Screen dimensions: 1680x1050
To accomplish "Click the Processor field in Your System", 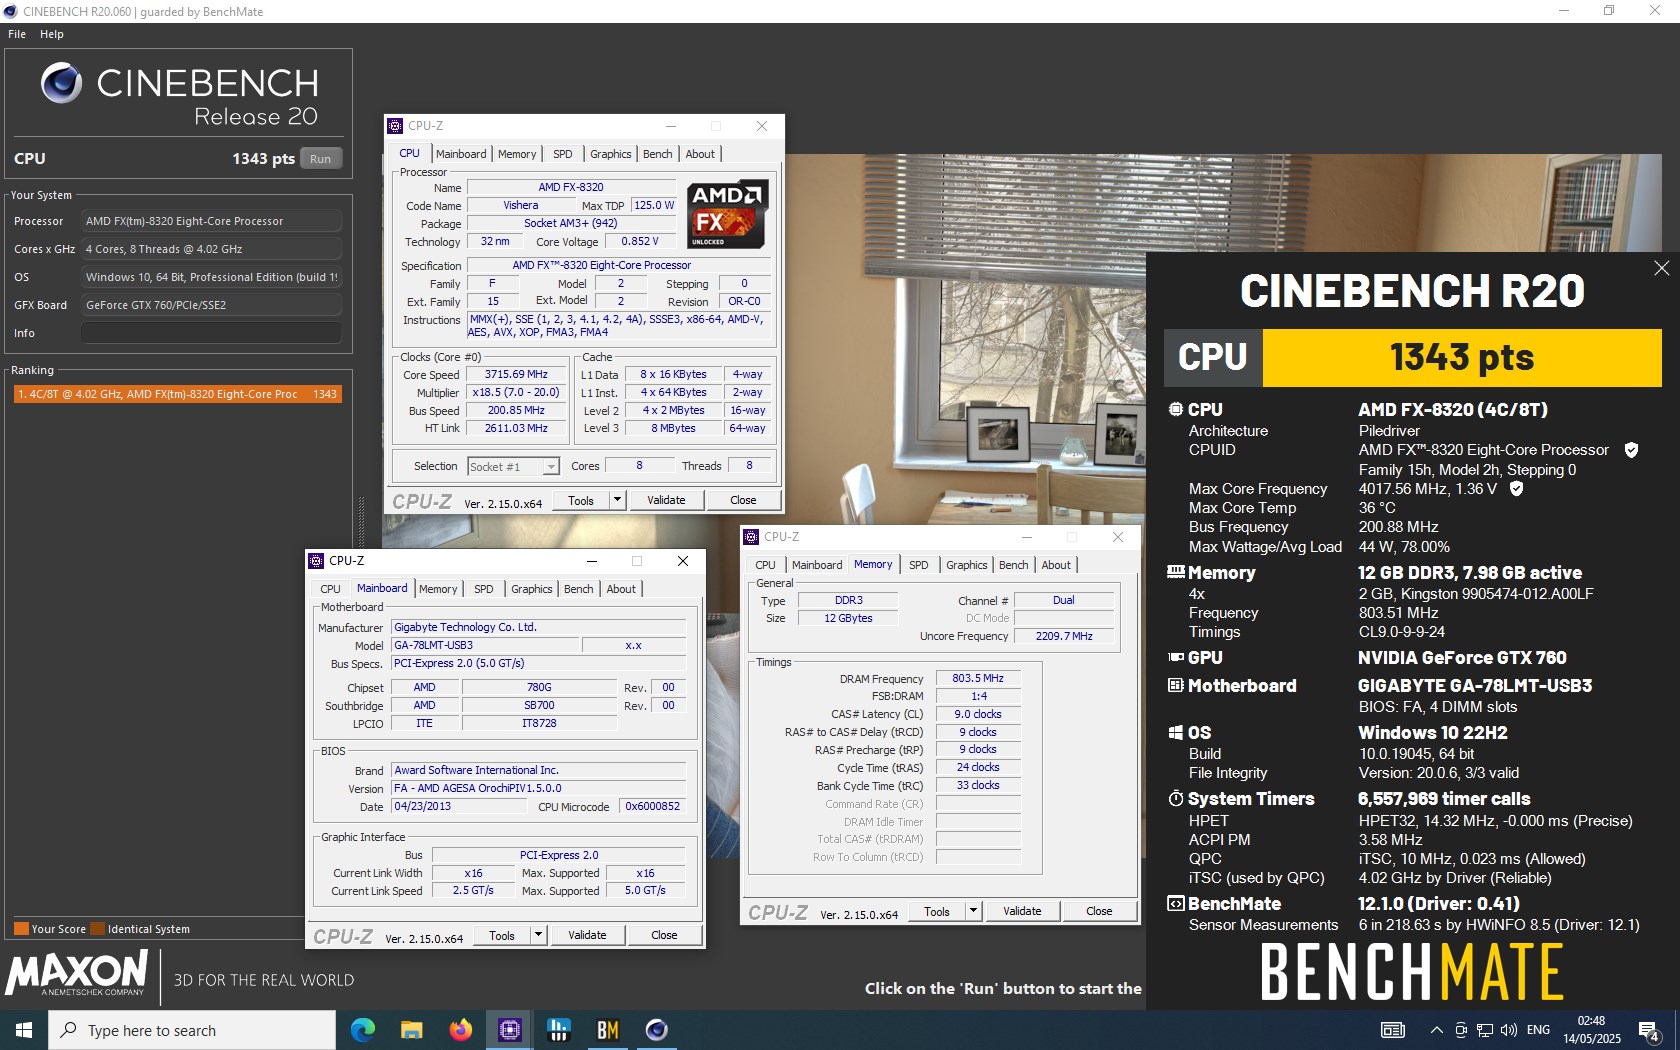I will (x=211, y=221).
